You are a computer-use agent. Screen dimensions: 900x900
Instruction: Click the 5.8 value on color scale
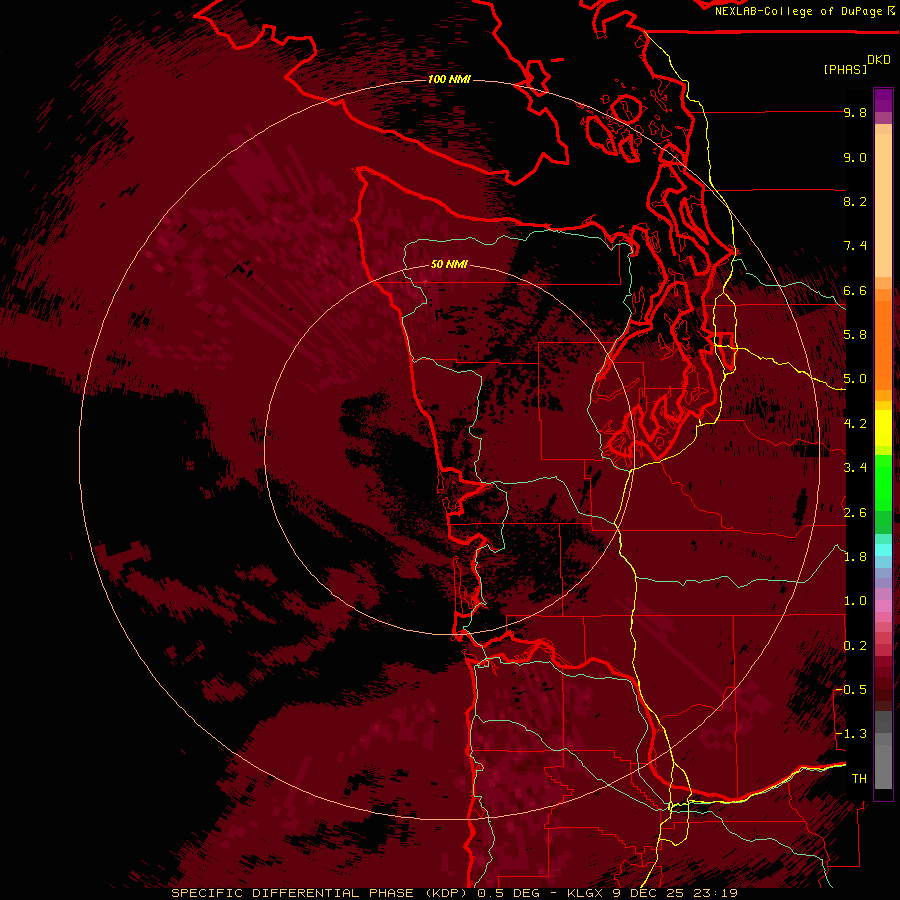(x=855, y=335)
